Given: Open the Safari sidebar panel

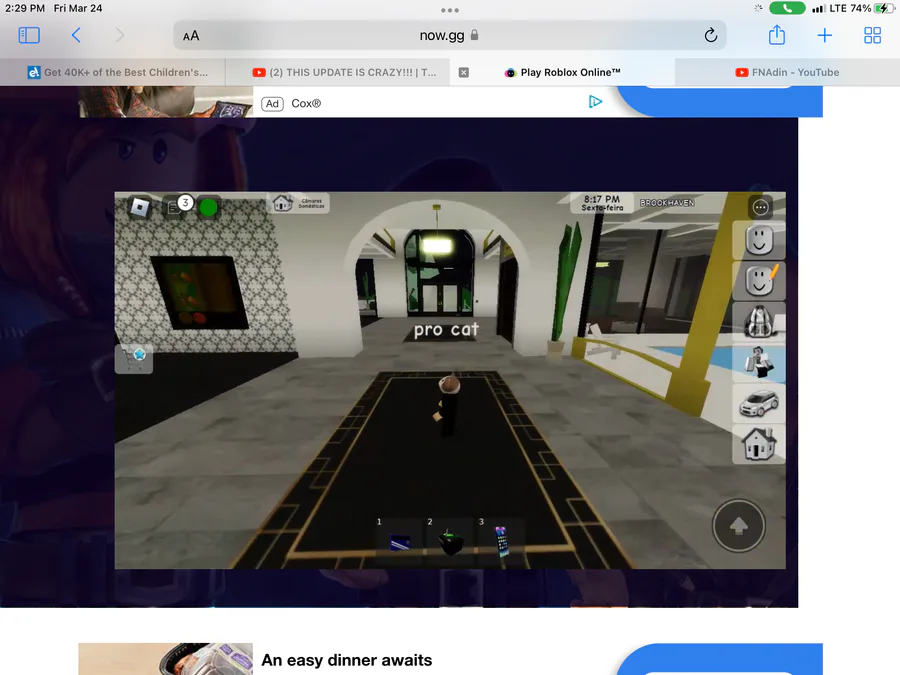Looking at the screenshot, I should click(29, 36).
